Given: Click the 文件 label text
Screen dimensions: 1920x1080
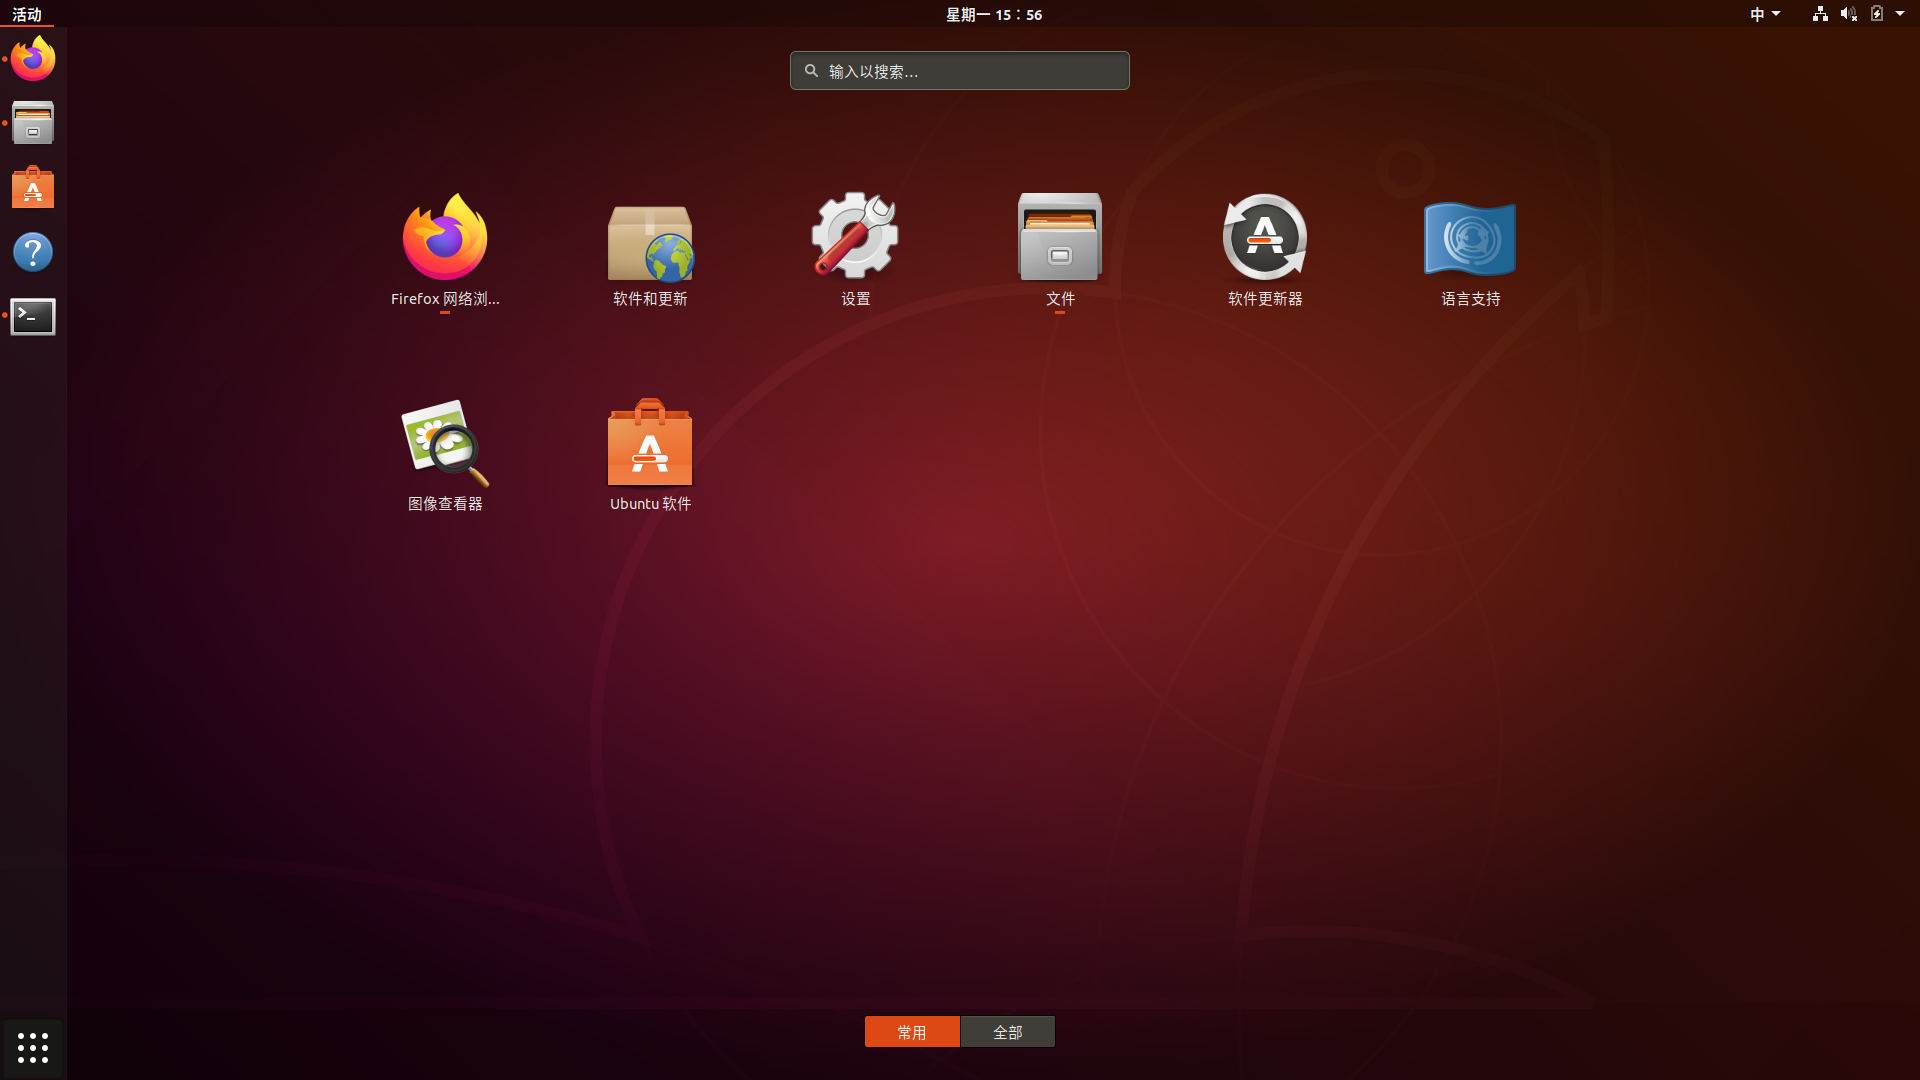Looking at the screenshot, I should coord(1060,299).
